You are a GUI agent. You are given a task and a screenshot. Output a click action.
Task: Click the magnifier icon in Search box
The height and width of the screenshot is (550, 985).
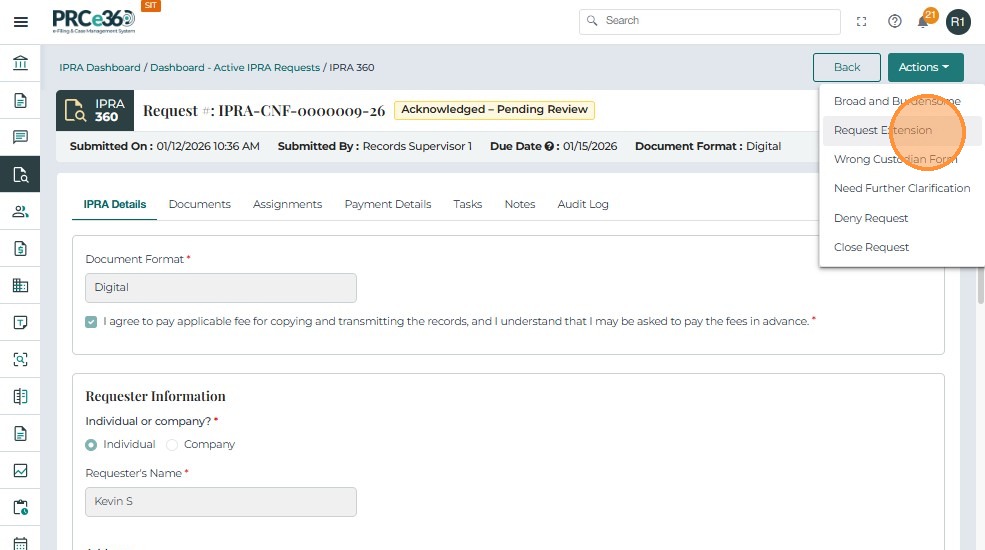pos(592,21)
